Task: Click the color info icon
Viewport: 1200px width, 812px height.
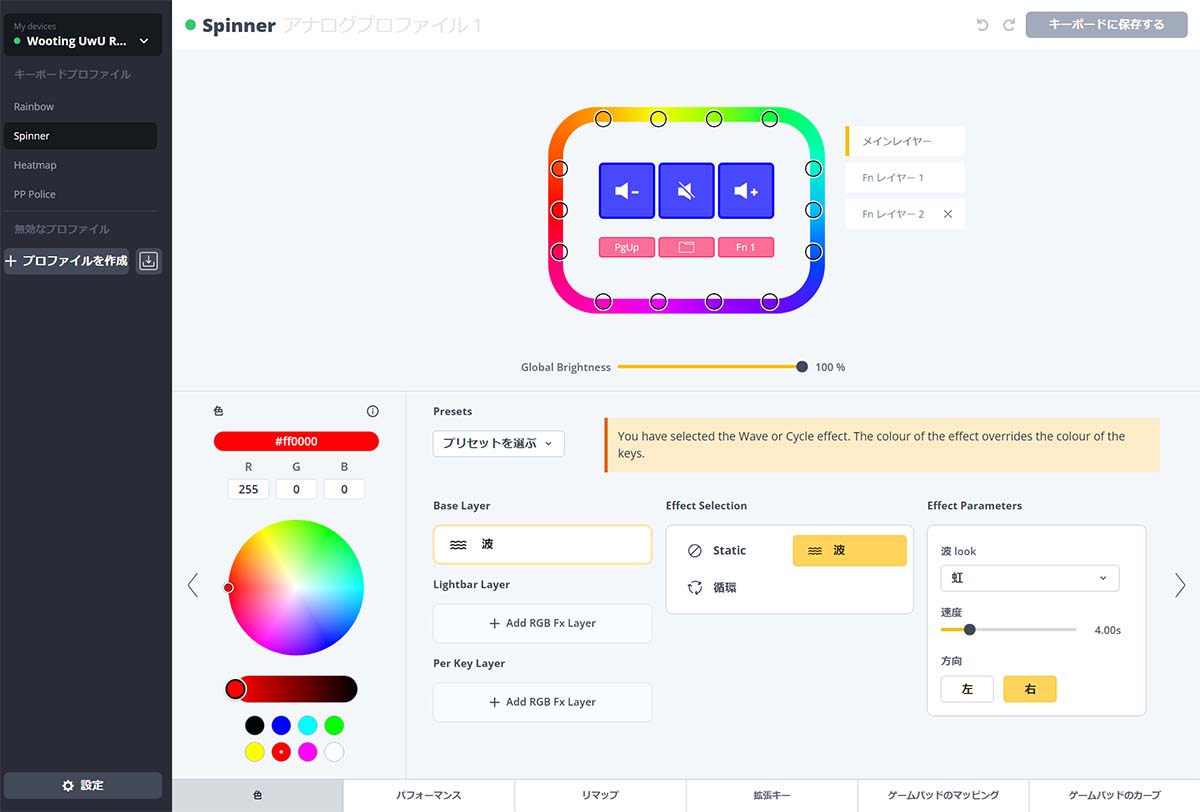Action: click(x=373, y=411)
